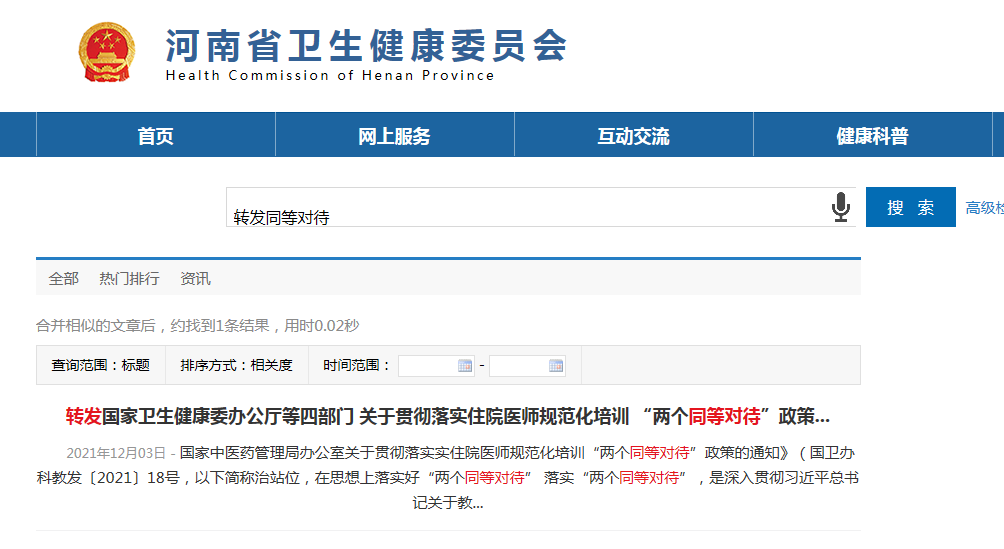Expand the 排序方式：相关度 sort option

tap(236, 366)
